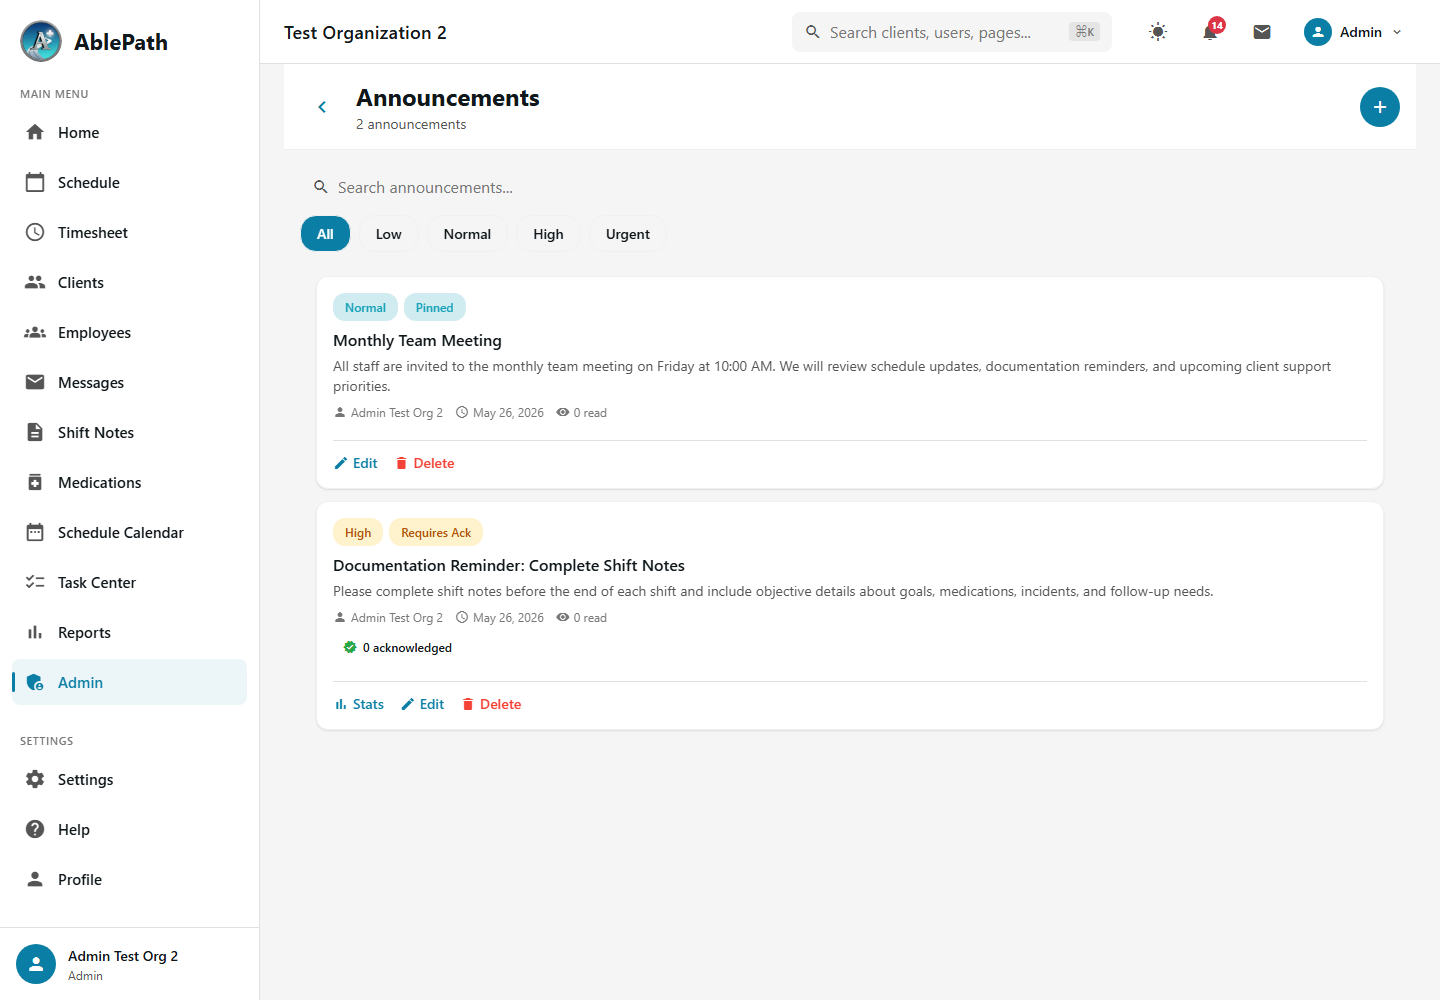Toggle light/dark theme sun icon
This screenshot has height=1000, width=1440.
[x=1158, y=32]
